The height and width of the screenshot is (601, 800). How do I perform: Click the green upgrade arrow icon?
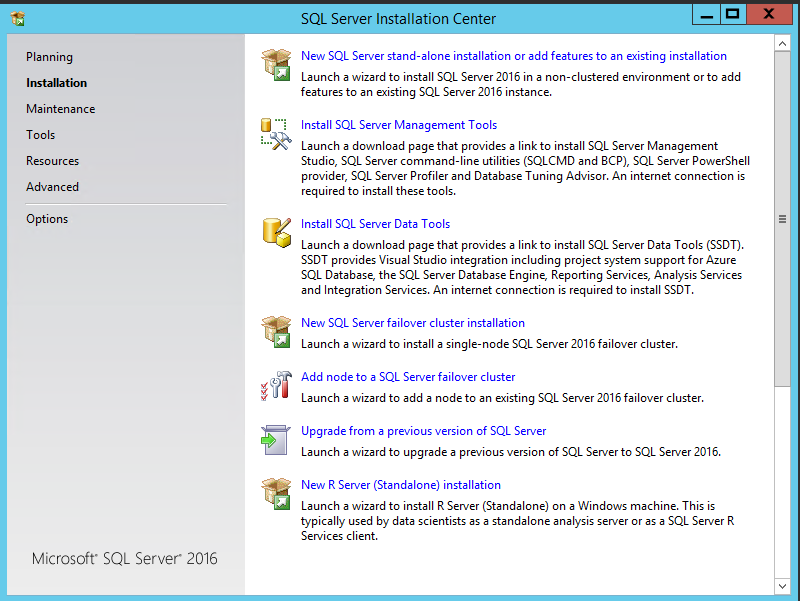[x=275, y=440]
